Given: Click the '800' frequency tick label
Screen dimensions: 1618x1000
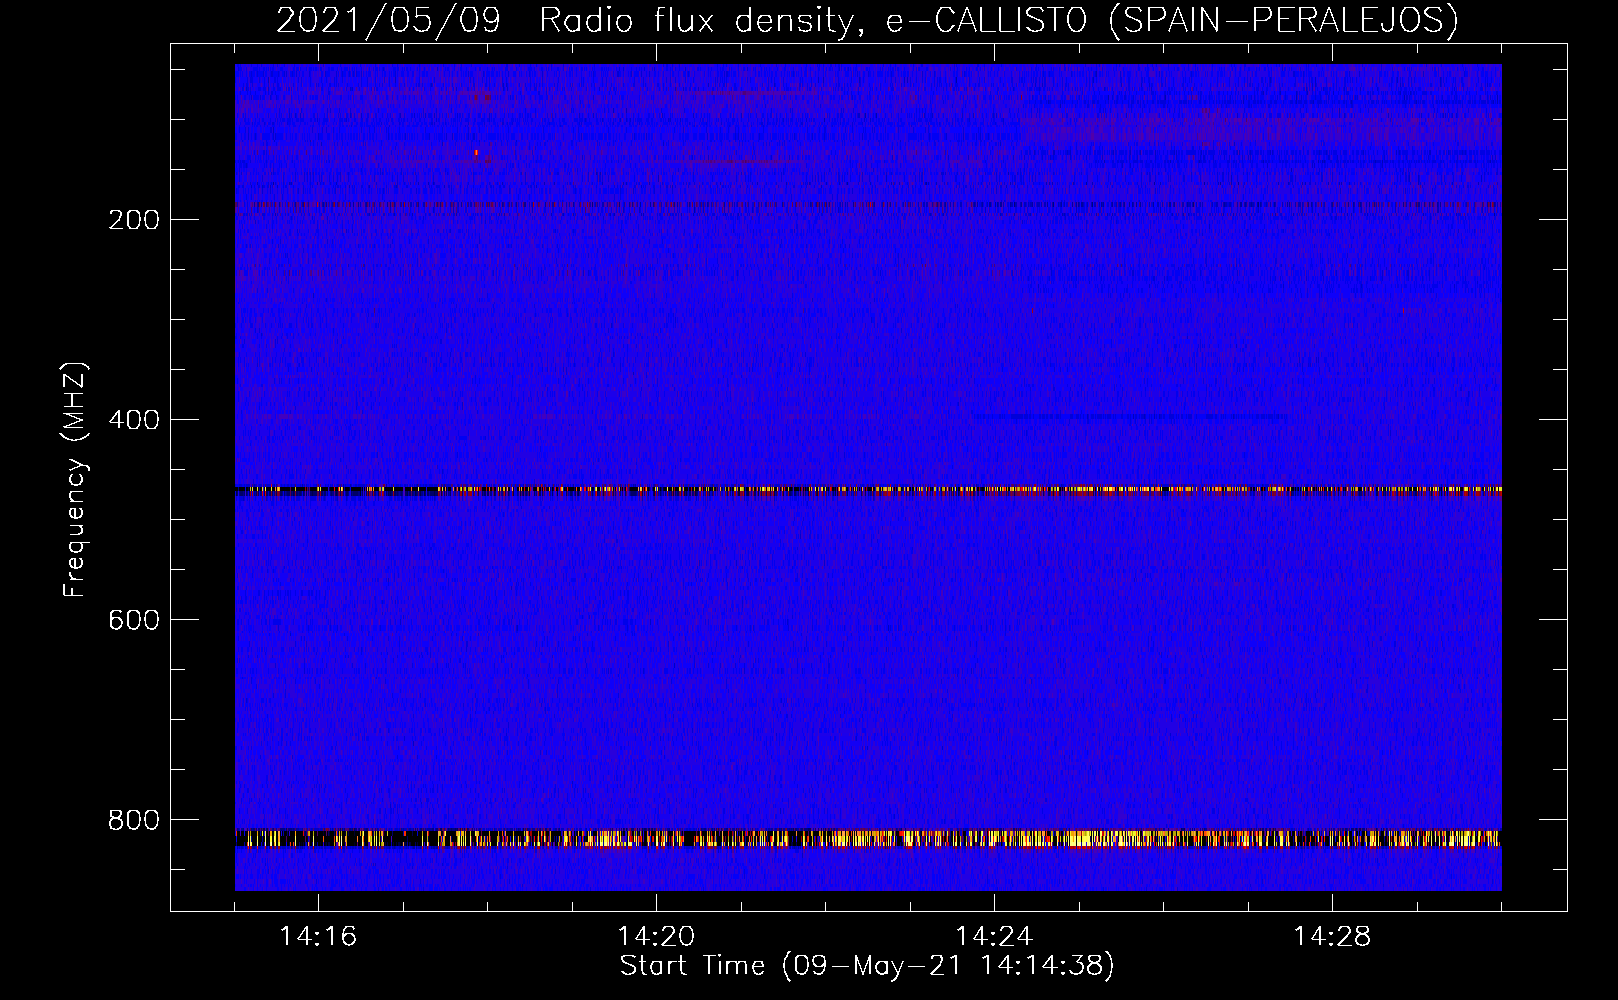Looking at the screenshot, I should tap(133, 820).
